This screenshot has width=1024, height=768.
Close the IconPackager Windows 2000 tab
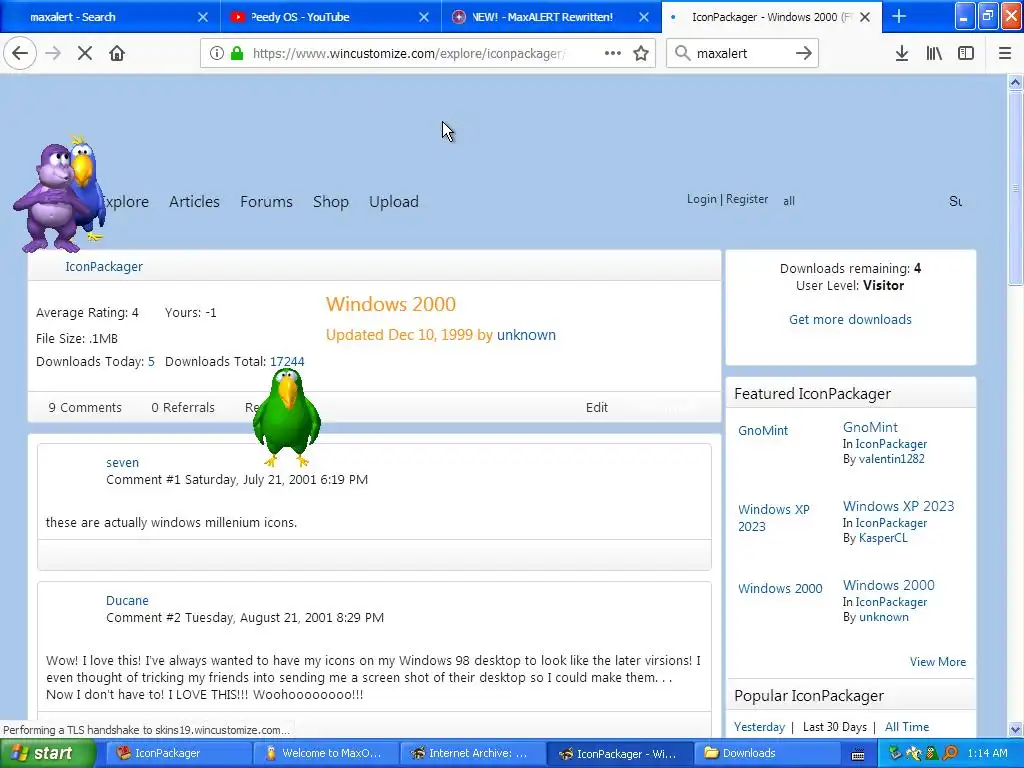(865, 17)
